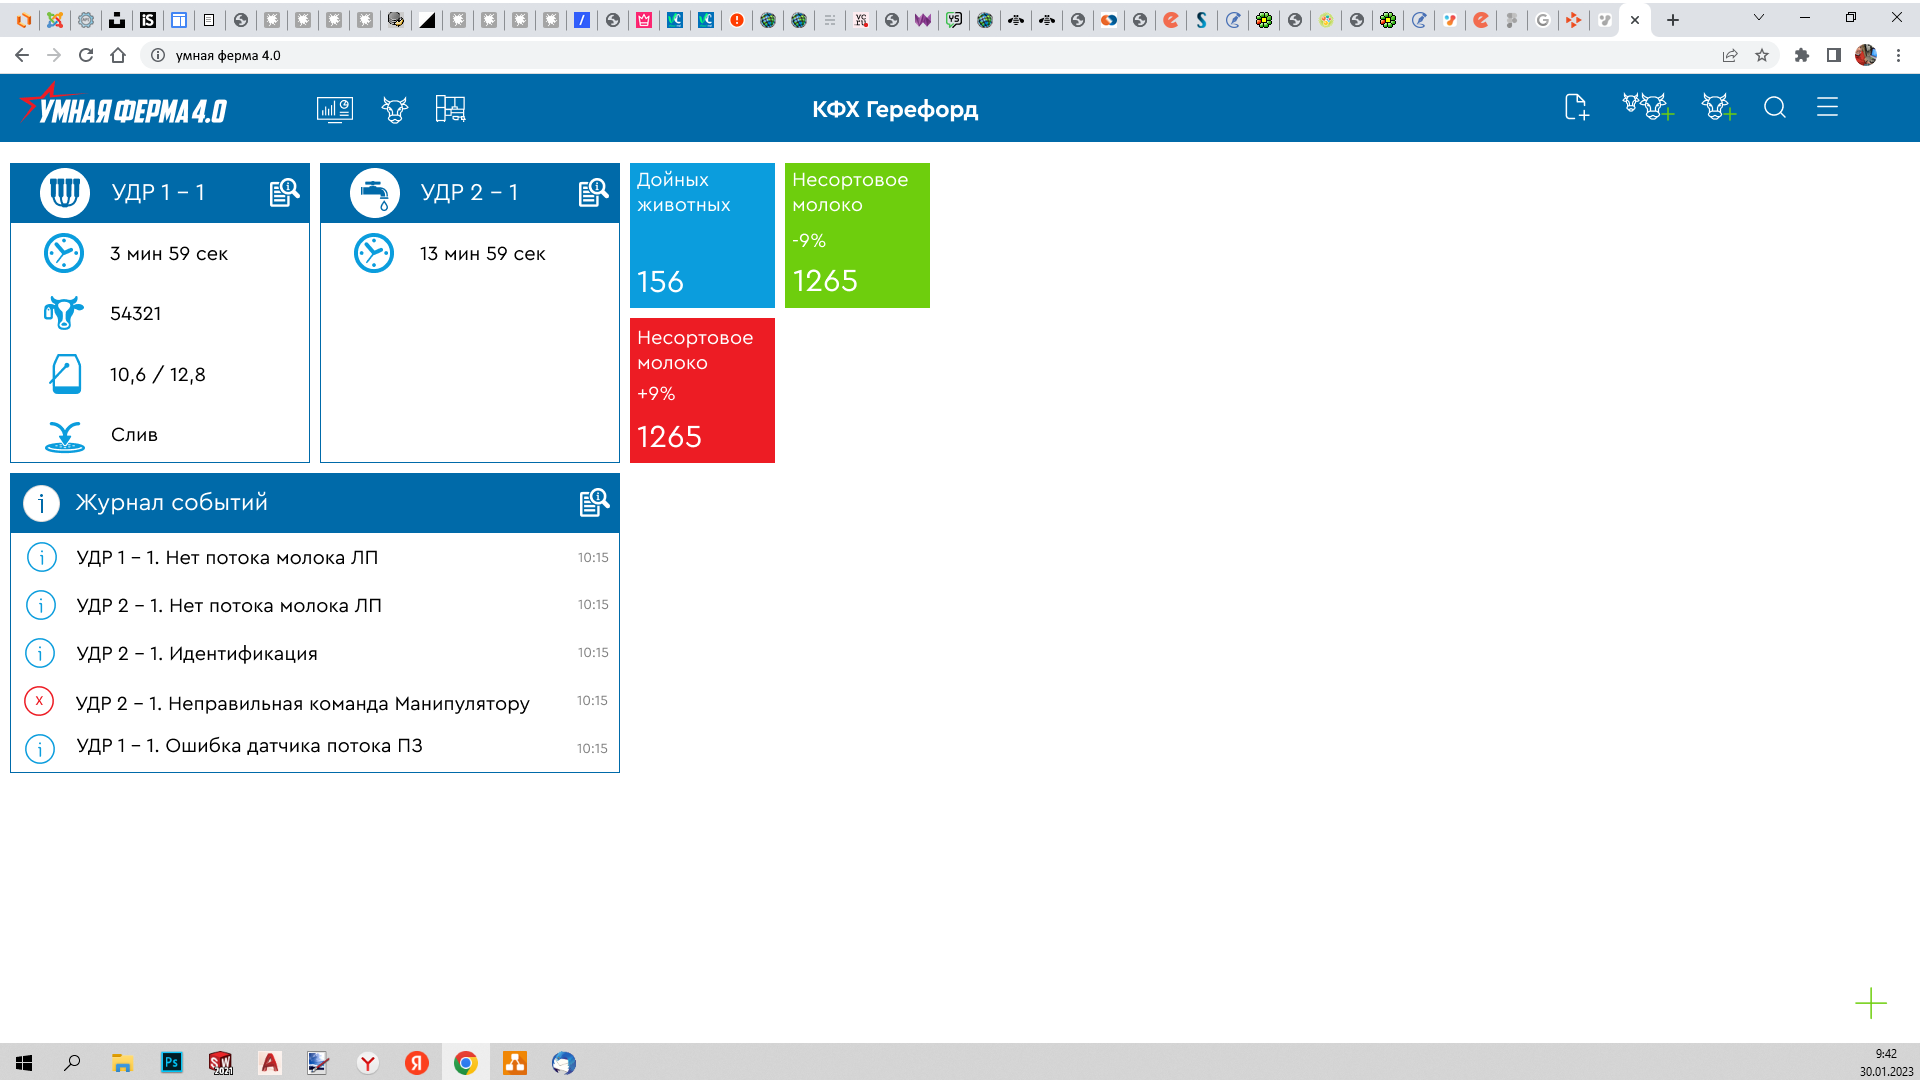Expand the browser tab search chevron

click(1759, 18)
